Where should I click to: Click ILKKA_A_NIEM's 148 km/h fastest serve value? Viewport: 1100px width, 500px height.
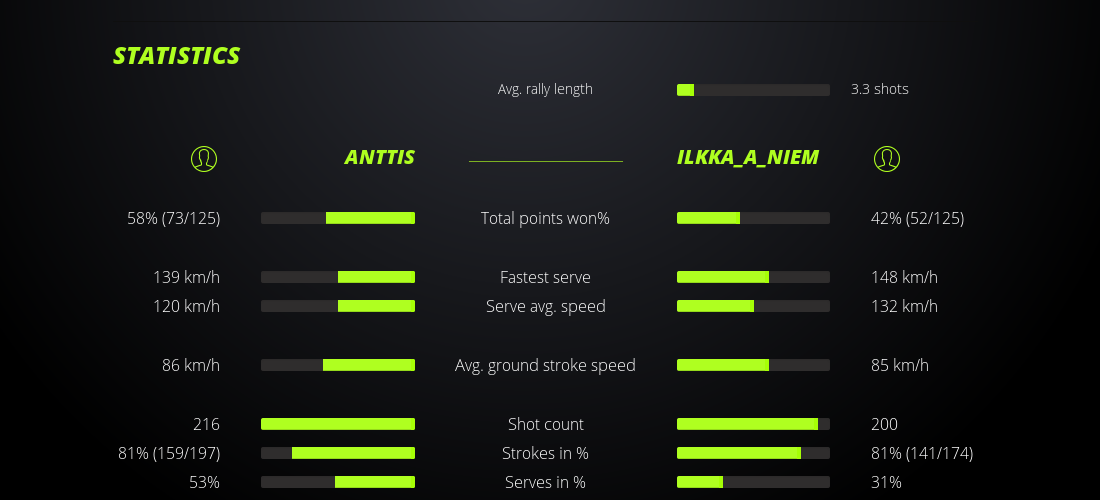[904, 277]
